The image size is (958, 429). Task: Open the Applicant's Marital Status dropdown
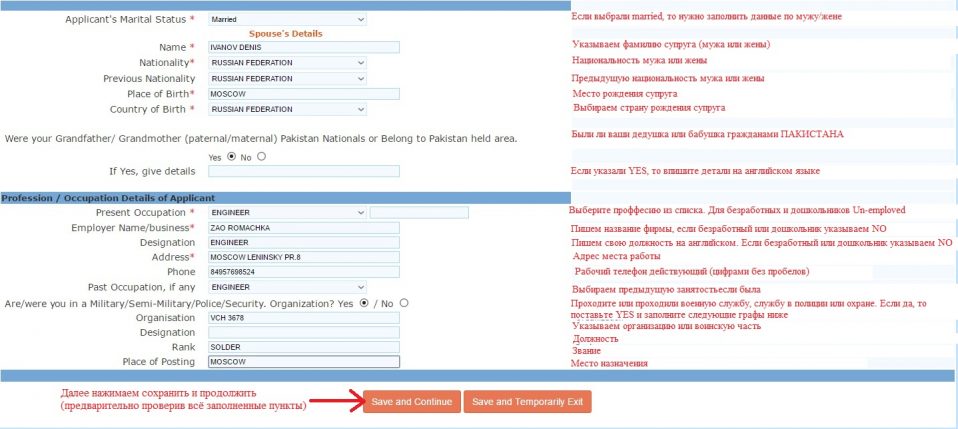point(287,20)
